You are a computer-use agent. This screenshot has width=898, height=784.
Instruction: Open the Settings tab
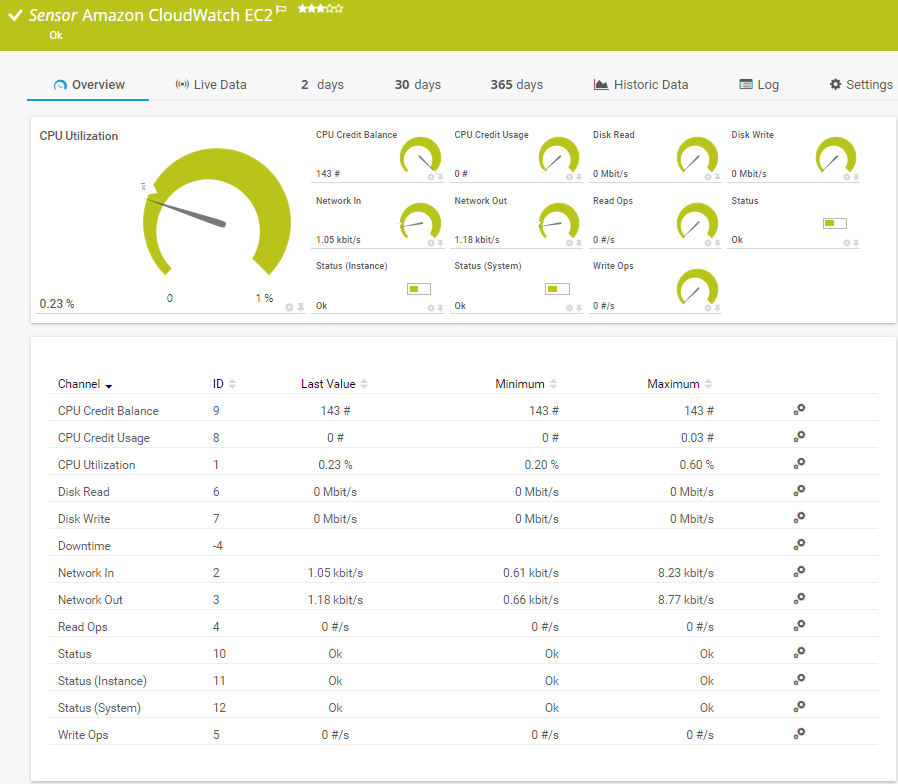point(860,85)
